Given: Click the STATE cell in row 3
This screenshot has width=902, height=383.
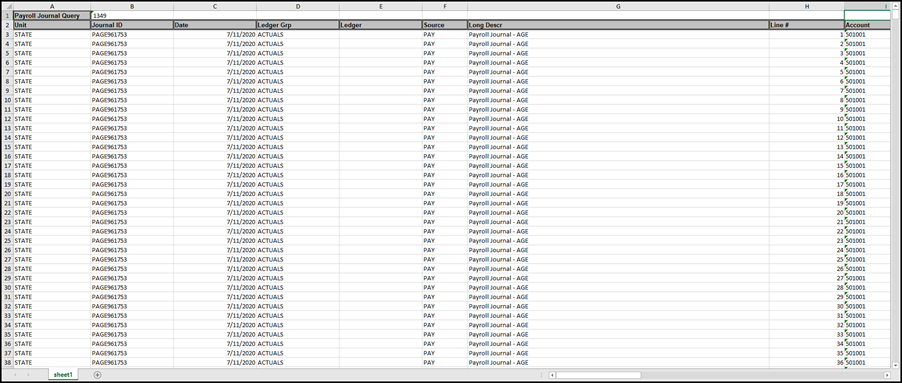Looking at the screenshot, I should click(52, 35).
